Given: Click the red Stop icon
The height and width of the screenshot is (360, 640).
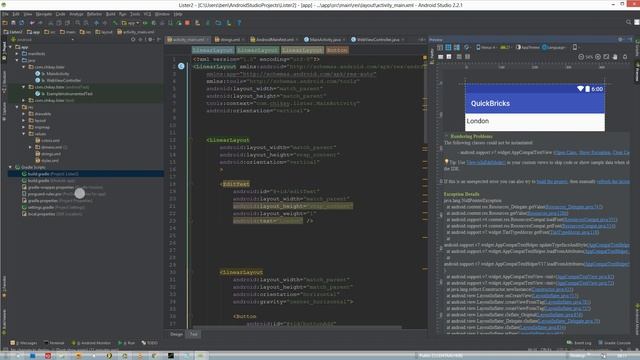Looking at the screenshot, I should tap(187, 23).
